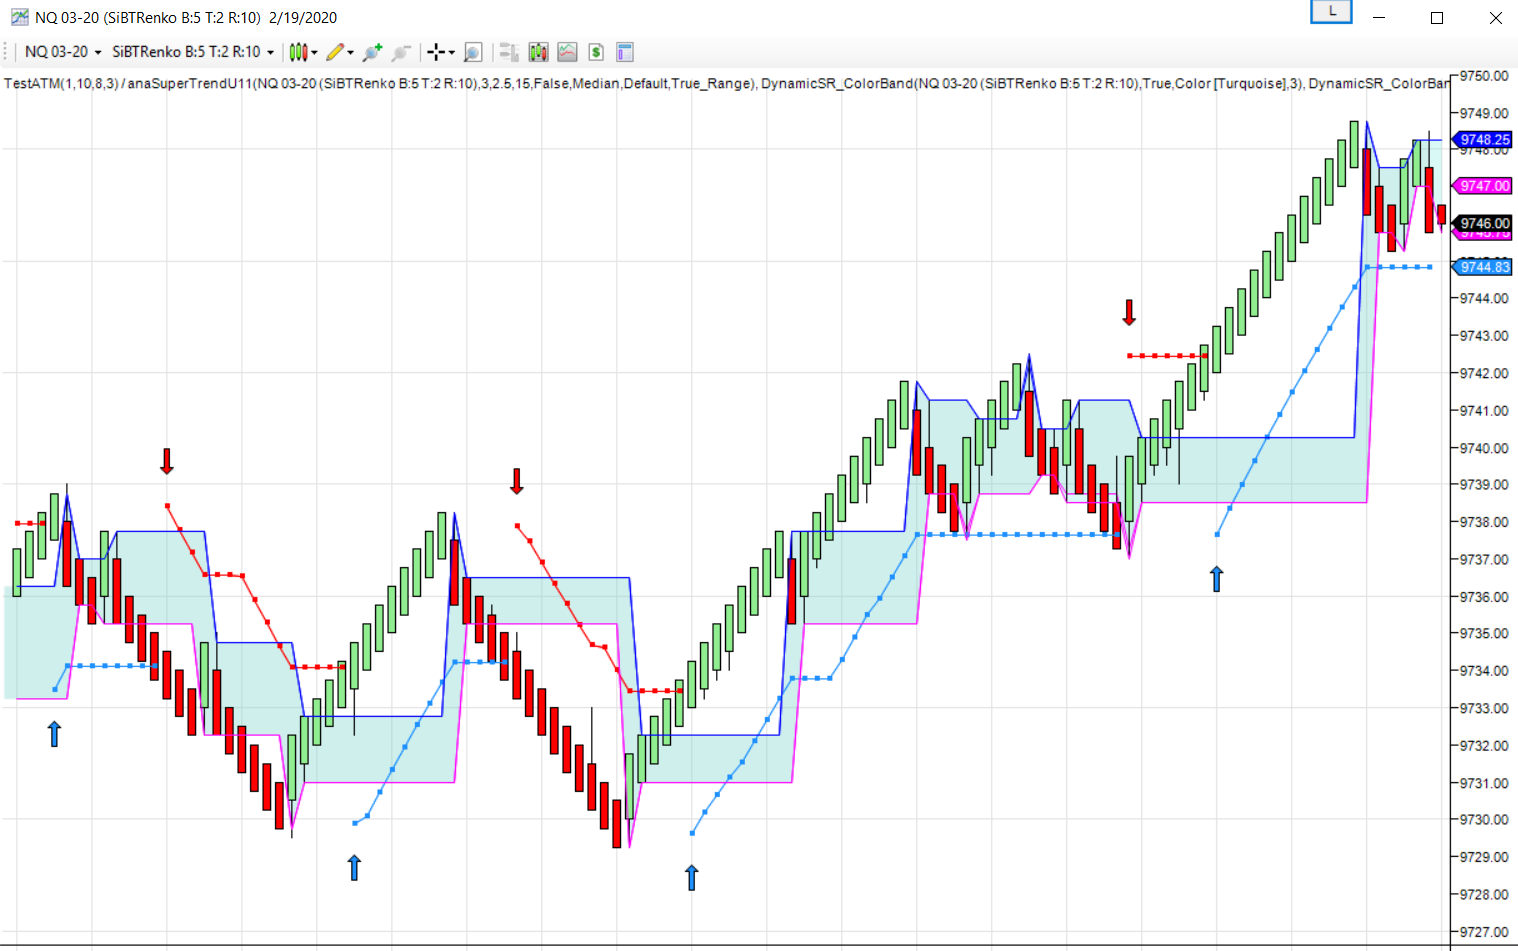The width and height of the screenshot is (1518, 951).
Task: Click the 9743.00 price axis label
Action: click(x=1484, y=336)
